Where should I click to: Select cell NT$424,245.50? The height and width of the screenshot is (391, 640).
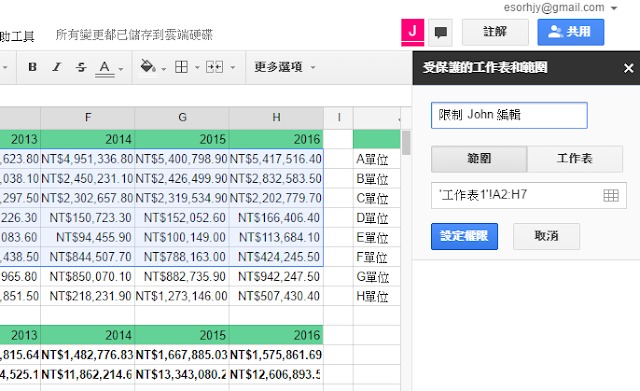(276, 257)
